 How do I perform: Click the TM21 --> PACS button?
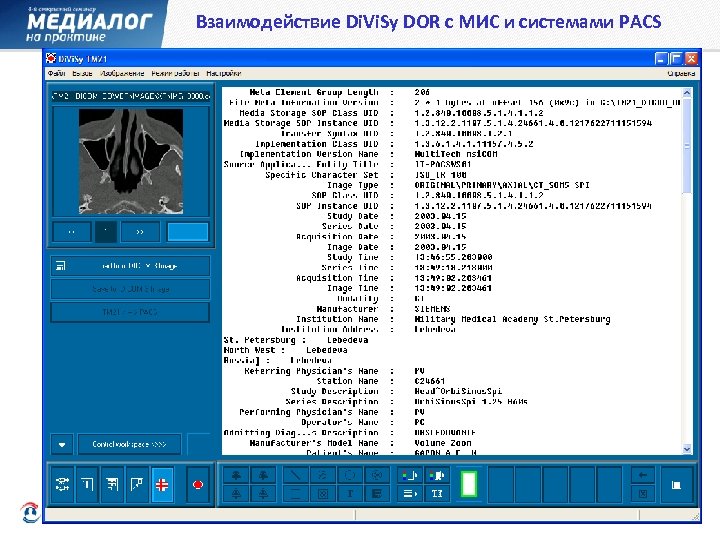(x=130, y=312)
